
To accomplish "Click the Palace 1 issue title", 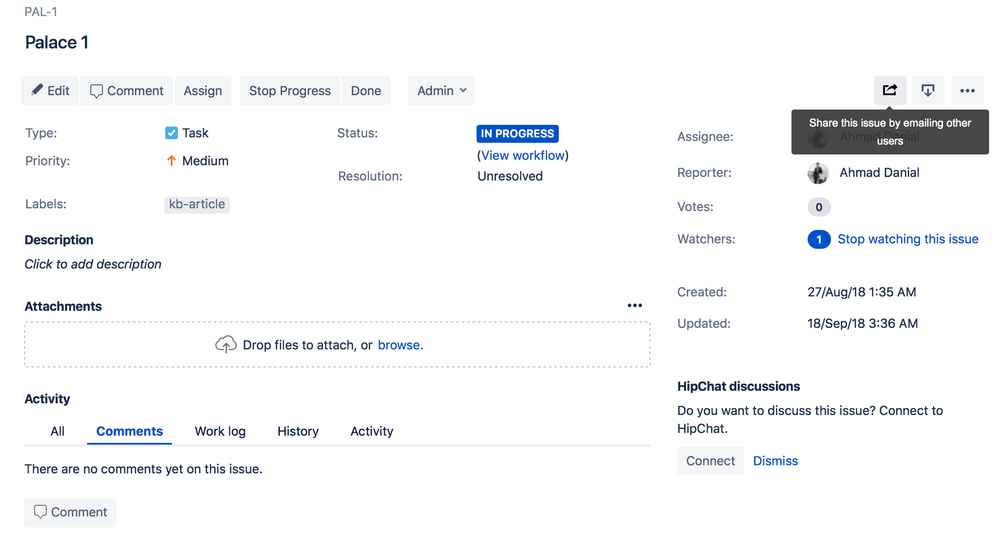I will pyautogui.click(x=57, y=42).
